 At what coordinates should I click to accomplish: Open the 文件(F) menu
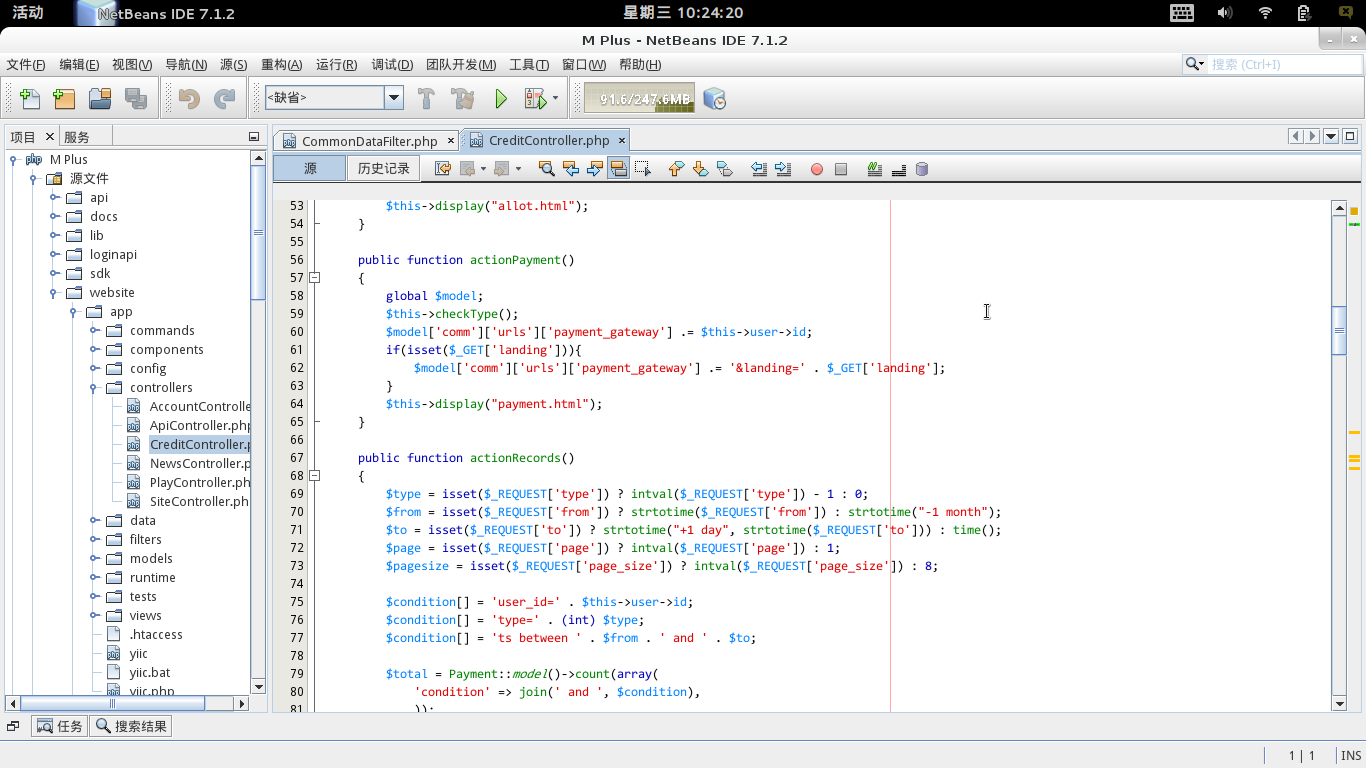(26, 65)
